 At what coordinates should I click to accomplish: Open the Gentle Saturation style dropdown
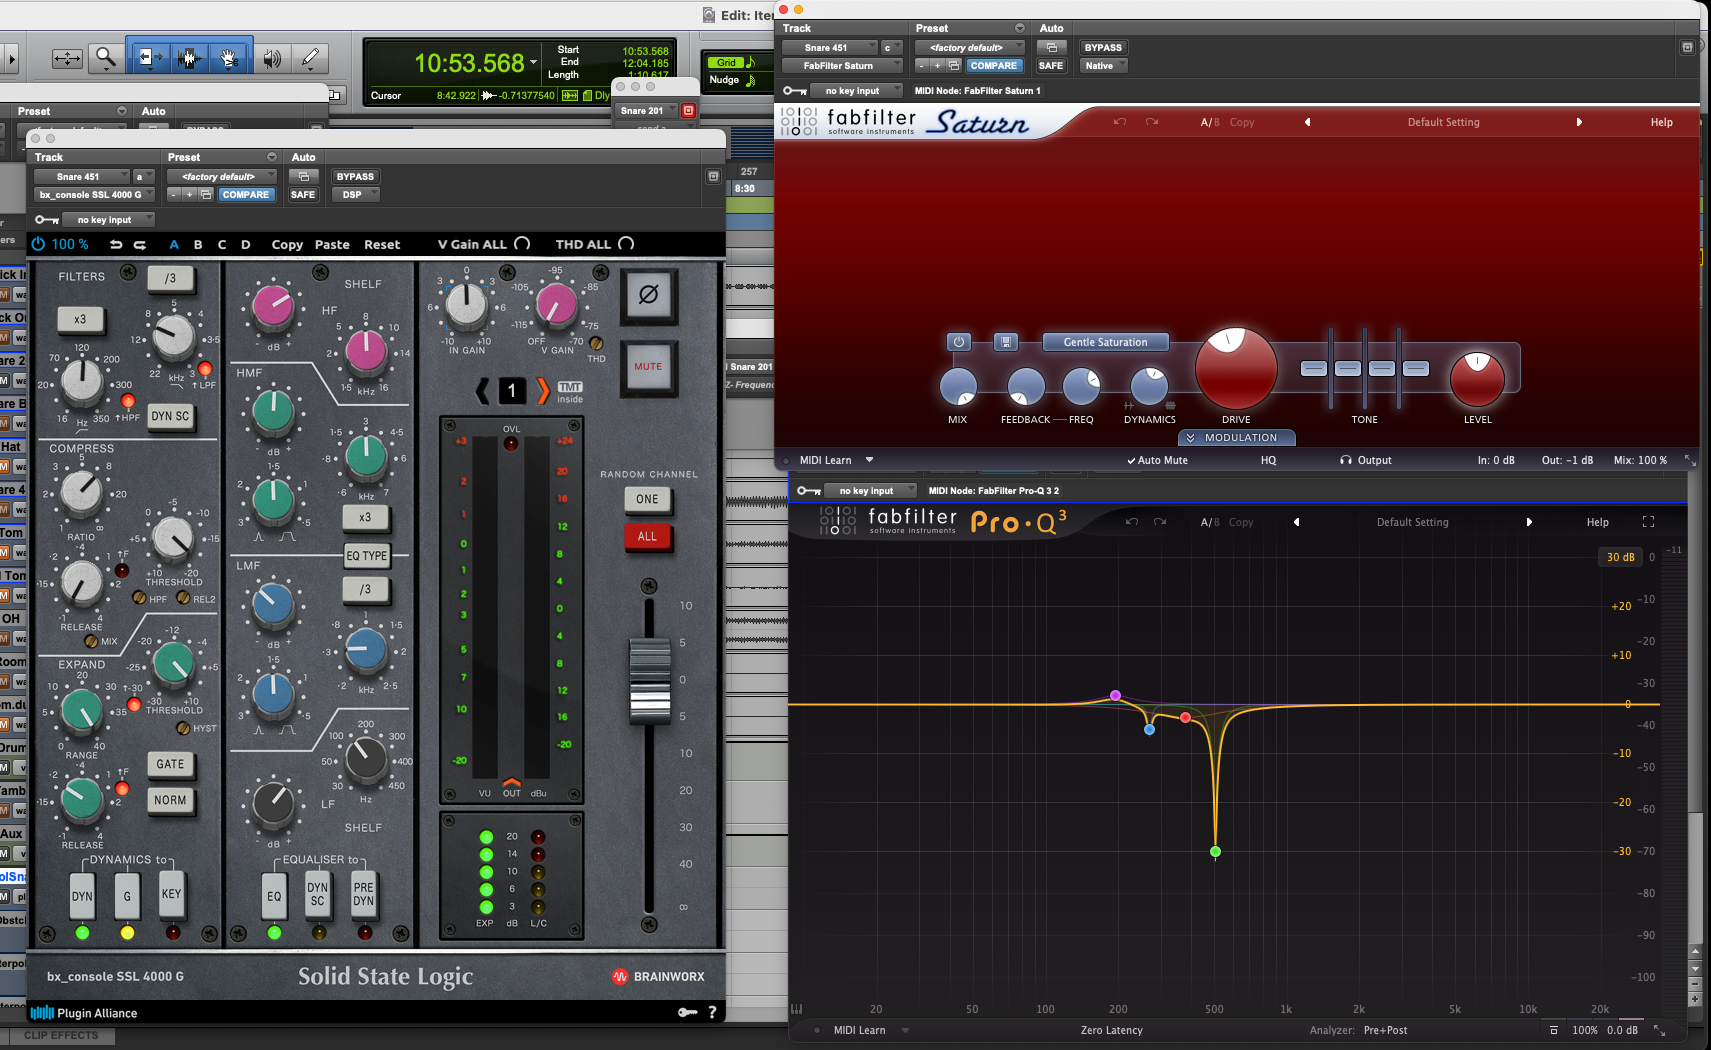pos(1105,342)
